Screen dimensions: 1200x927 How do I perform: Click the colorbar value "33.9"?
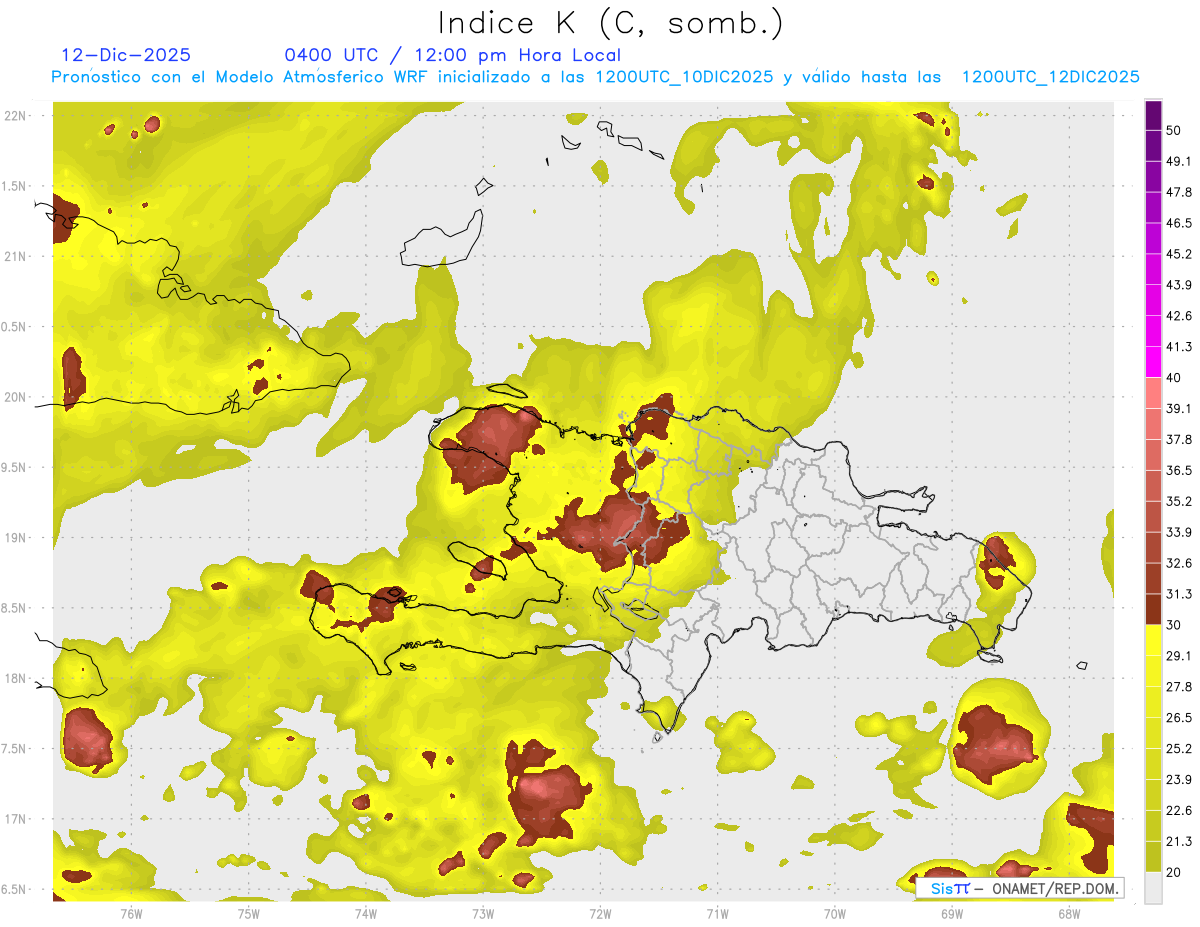(1179, 532)
